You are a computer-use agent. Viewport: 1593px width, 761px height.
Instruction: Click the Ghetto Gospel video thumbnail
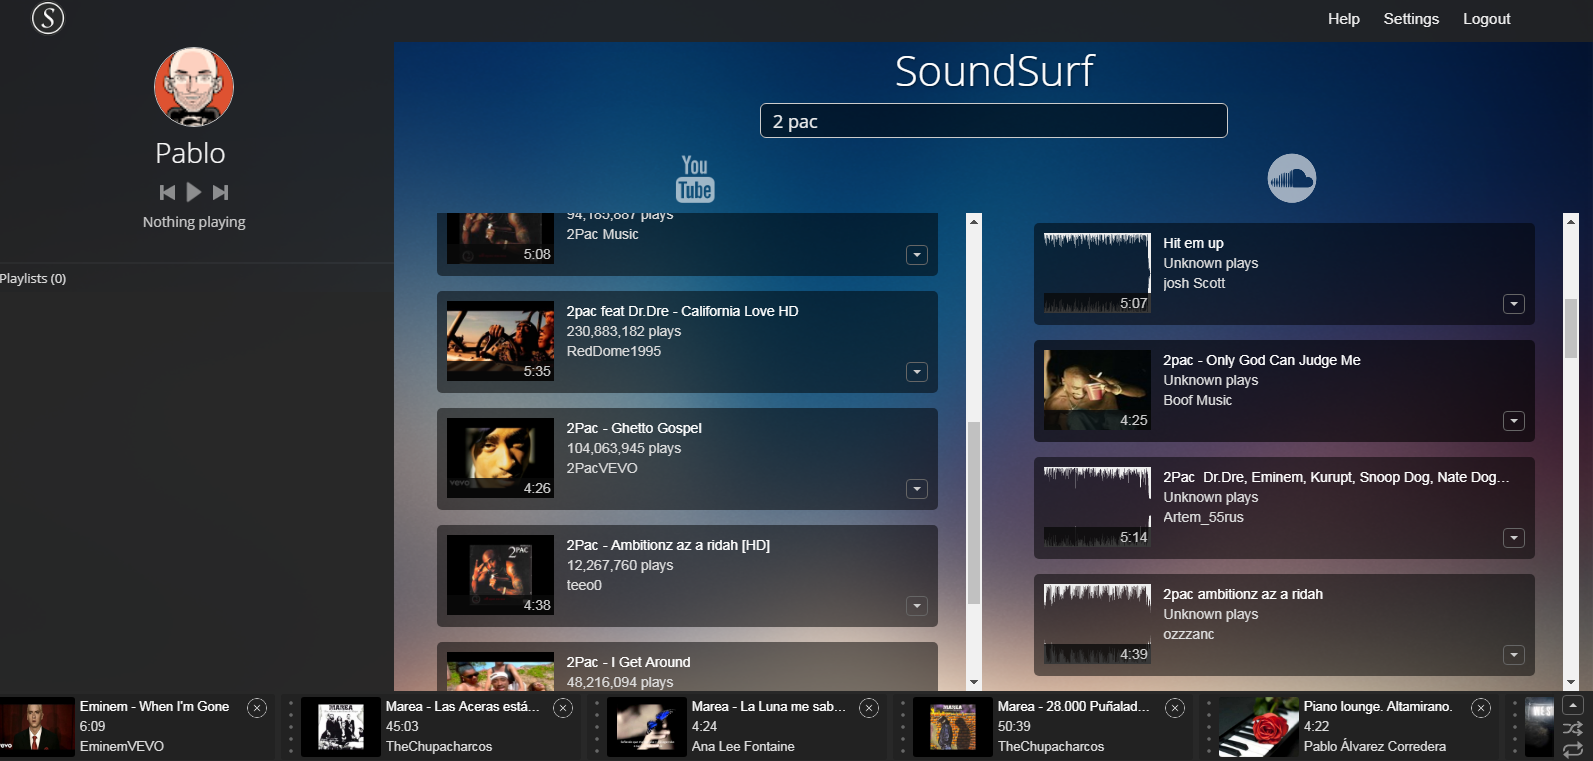tap(500, 458)
